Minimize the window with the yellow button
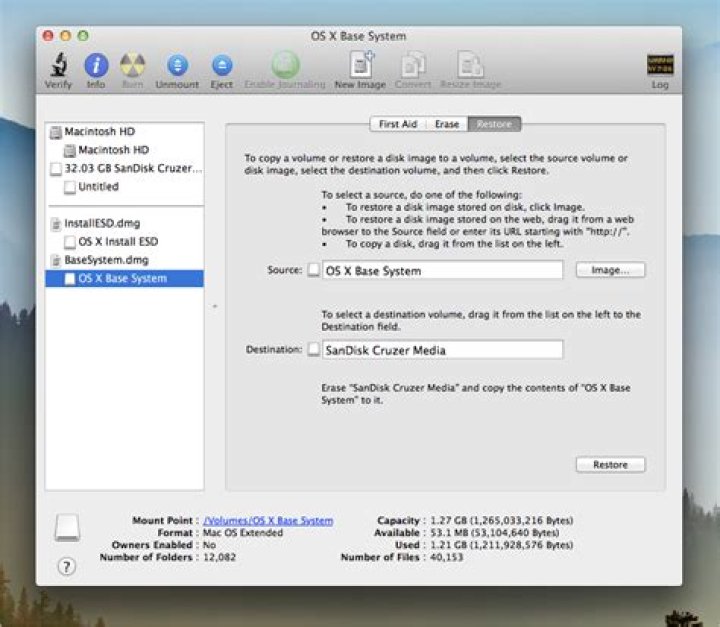 (x=66, y=35)
